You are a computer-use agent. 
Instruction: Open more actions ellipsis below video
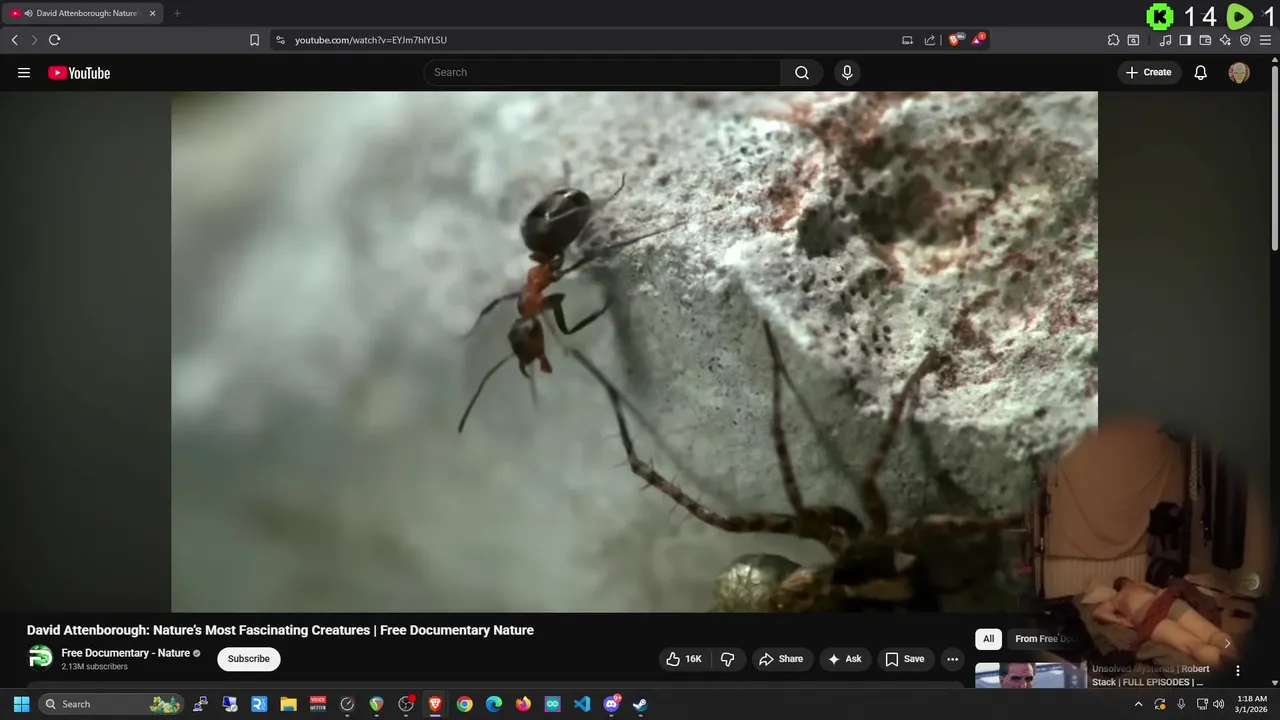(x=952, y=659)
